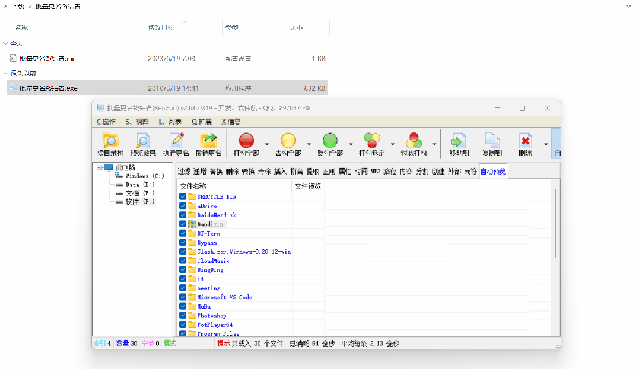This screenshot has width=640, height=369.
Task: Select the 692 KB exe file row in Explorer
Action: [167, 88]
